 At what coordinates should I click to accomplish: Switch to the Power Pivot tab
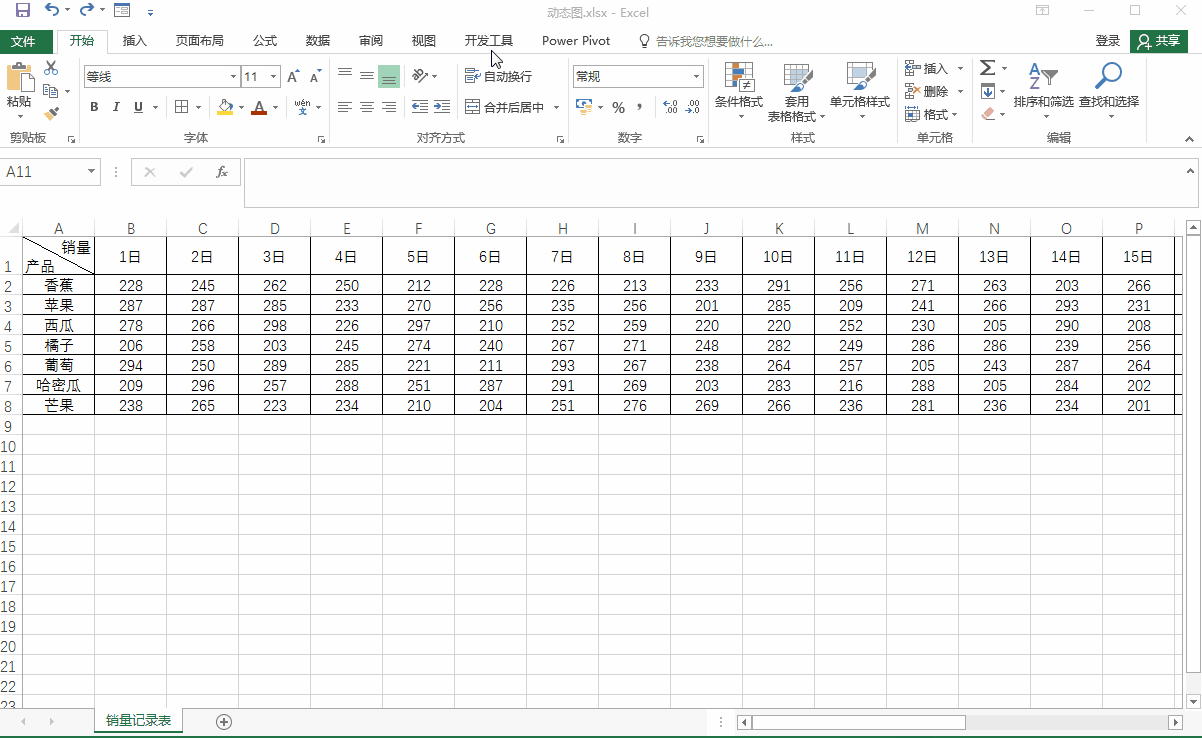576,41
